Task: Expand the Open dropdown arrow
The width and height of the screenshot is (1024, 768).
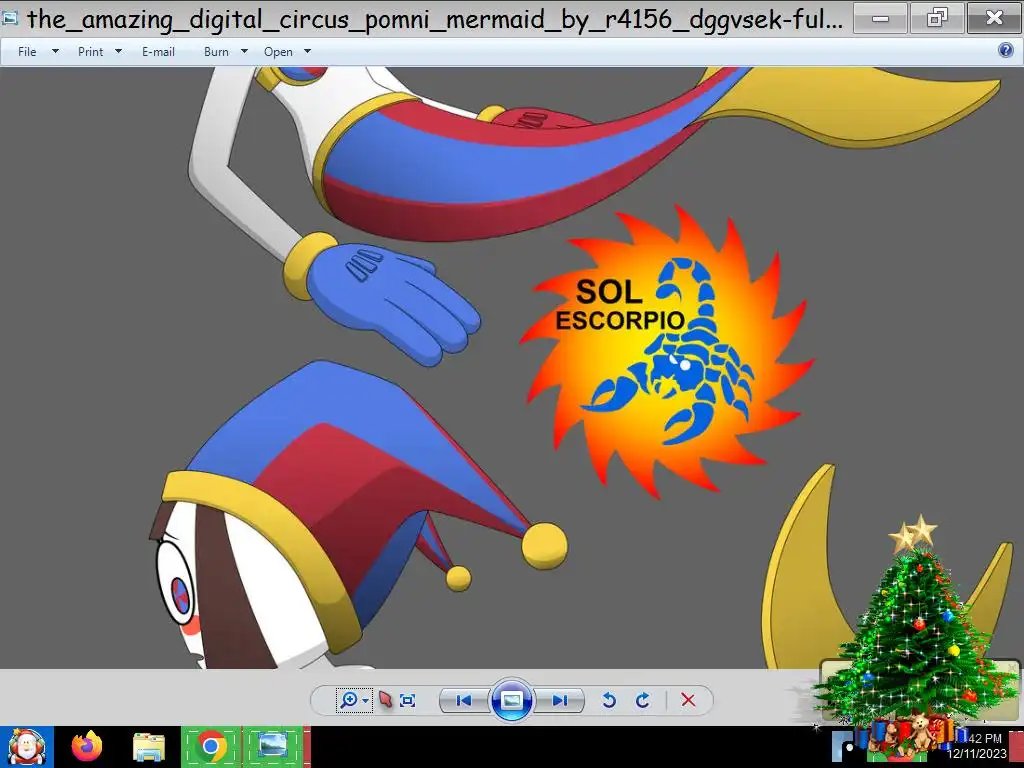Action: [x=308, y=51]
